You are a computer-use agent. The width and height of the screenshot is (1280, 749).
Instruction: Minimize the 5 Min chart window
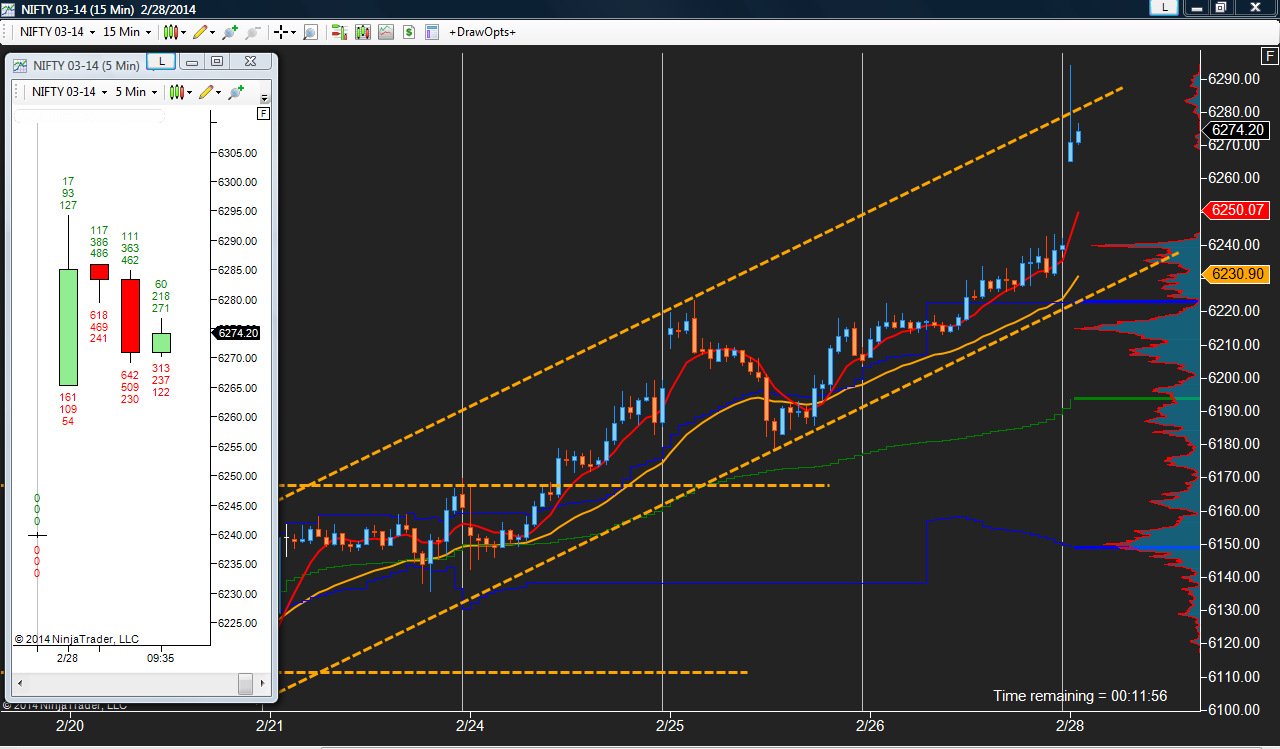pyautogui.click(x=192, y=61)
